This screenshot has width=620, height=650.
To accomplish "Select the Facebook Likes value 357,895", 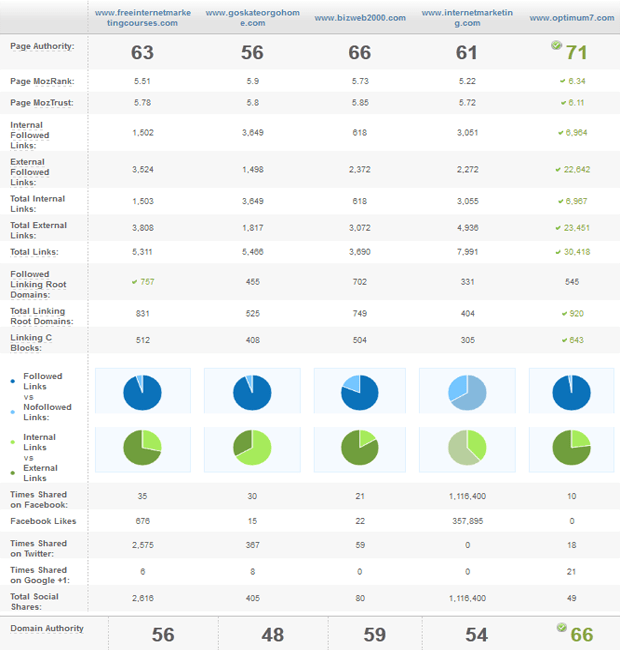I will [467, 521].
